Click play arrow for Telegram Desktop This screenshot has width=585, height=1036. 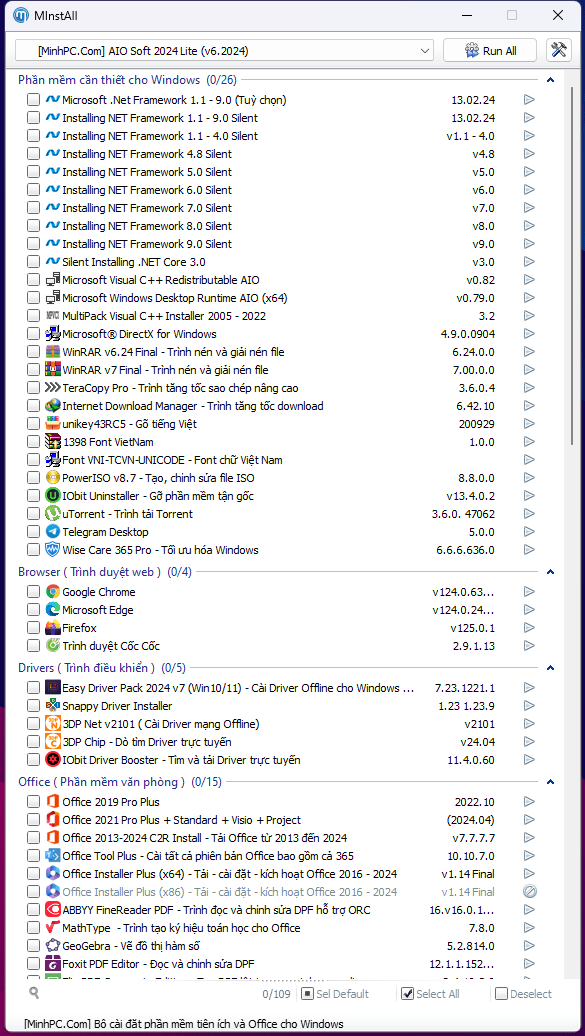point(529,532)
